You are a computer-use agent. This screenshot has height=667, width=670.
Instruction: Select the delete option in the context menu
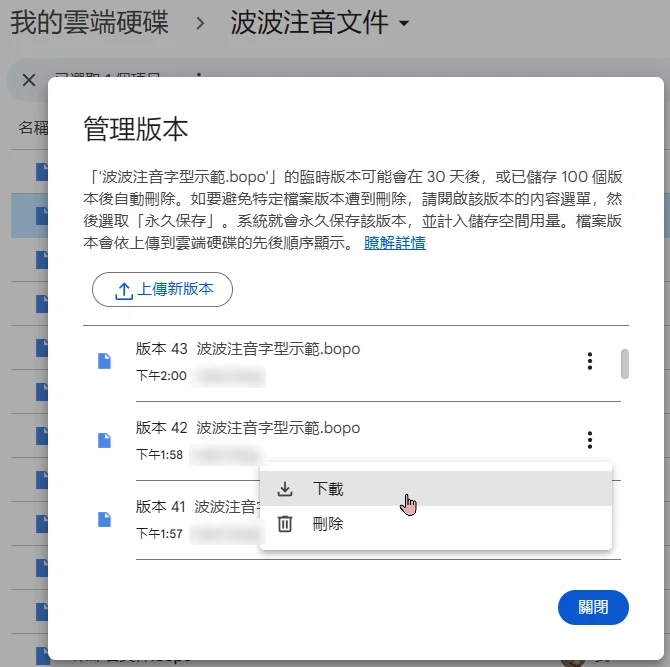pos(436,523)
